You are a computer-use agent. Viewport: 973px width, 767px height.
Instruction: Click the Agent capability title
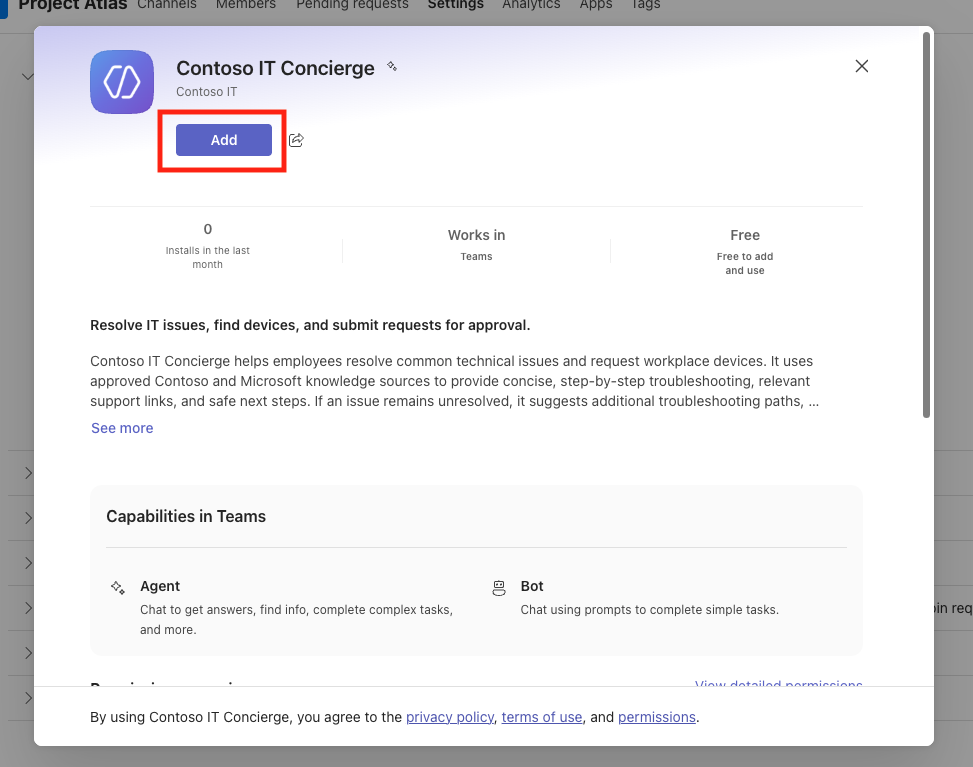click(160, 586)
